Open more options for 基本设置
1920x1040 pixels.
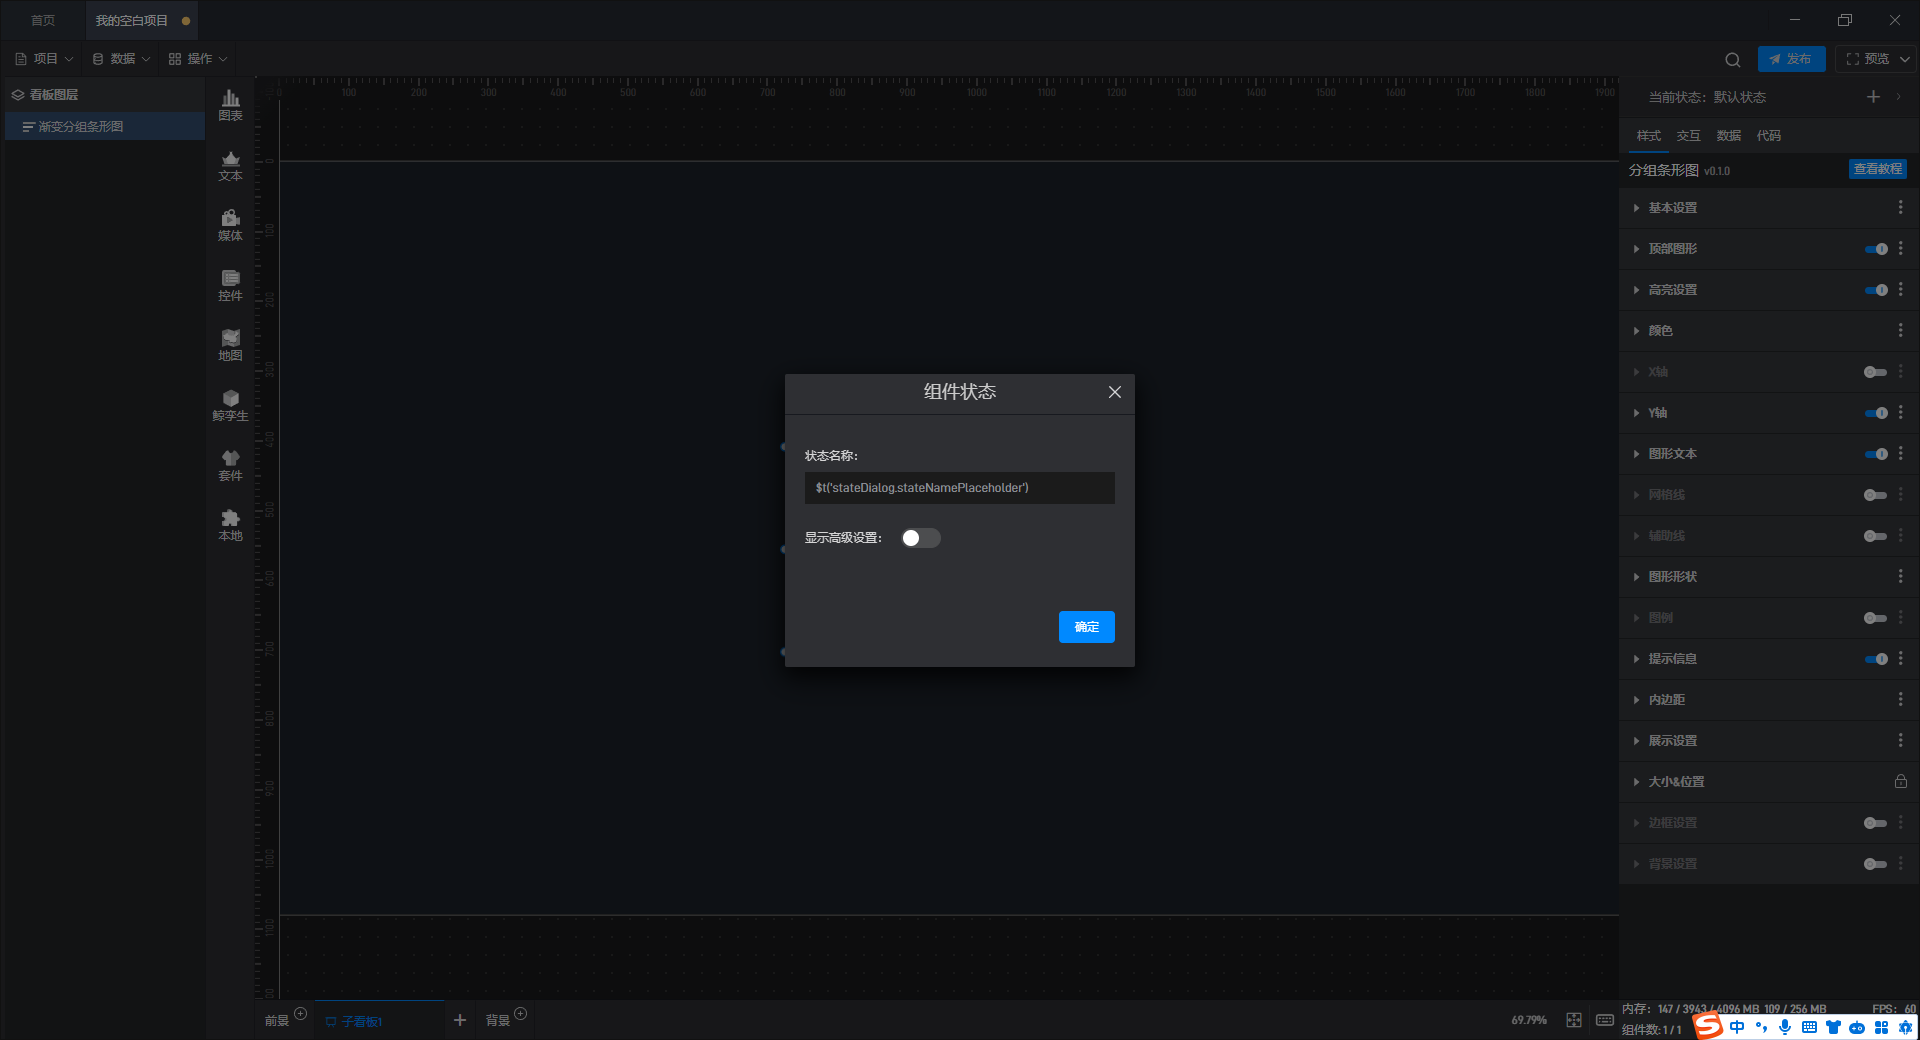point(1900,207)
